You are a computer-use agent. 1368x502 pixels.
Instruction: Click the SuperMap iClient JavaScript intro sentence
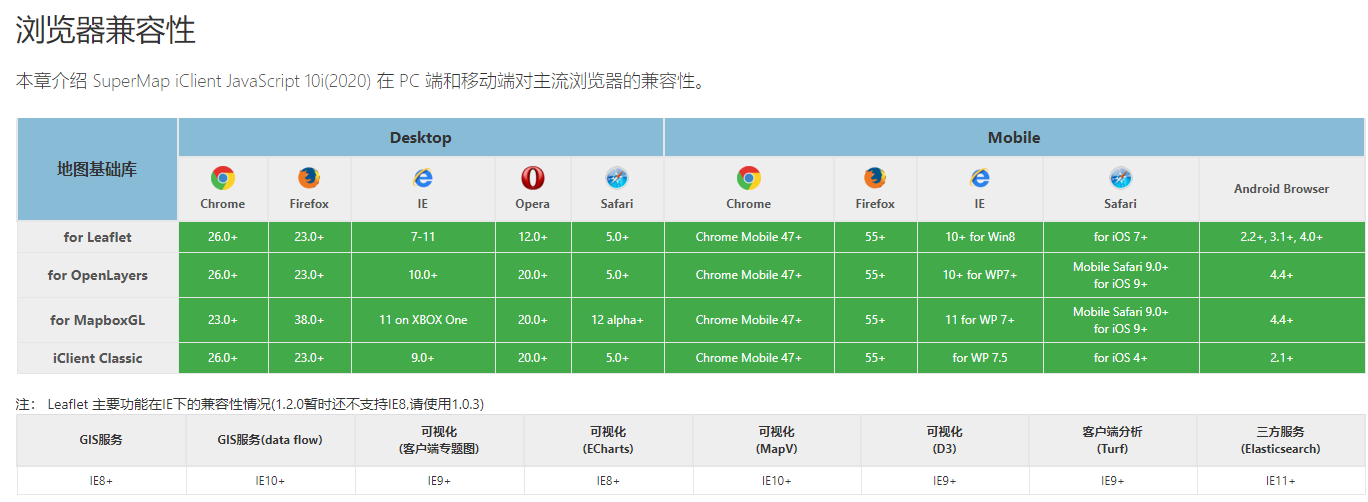[x=364, y=81]
